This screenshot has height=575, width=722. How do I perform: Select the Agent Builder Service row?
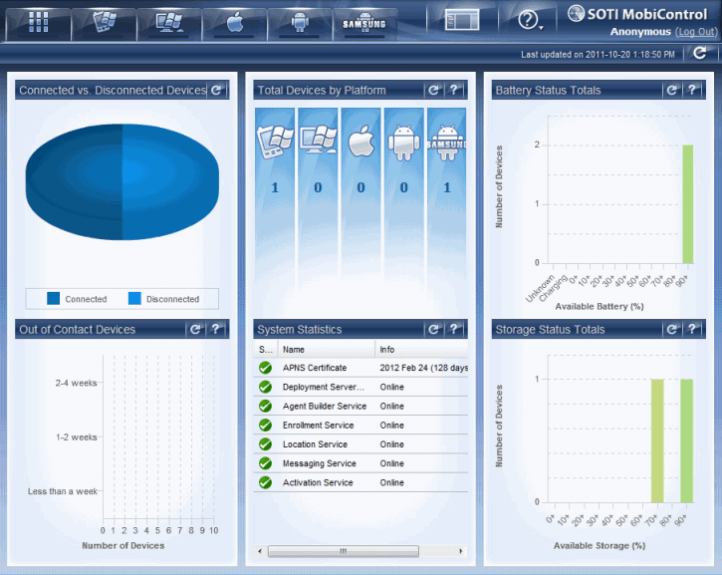tap(361, 406)
